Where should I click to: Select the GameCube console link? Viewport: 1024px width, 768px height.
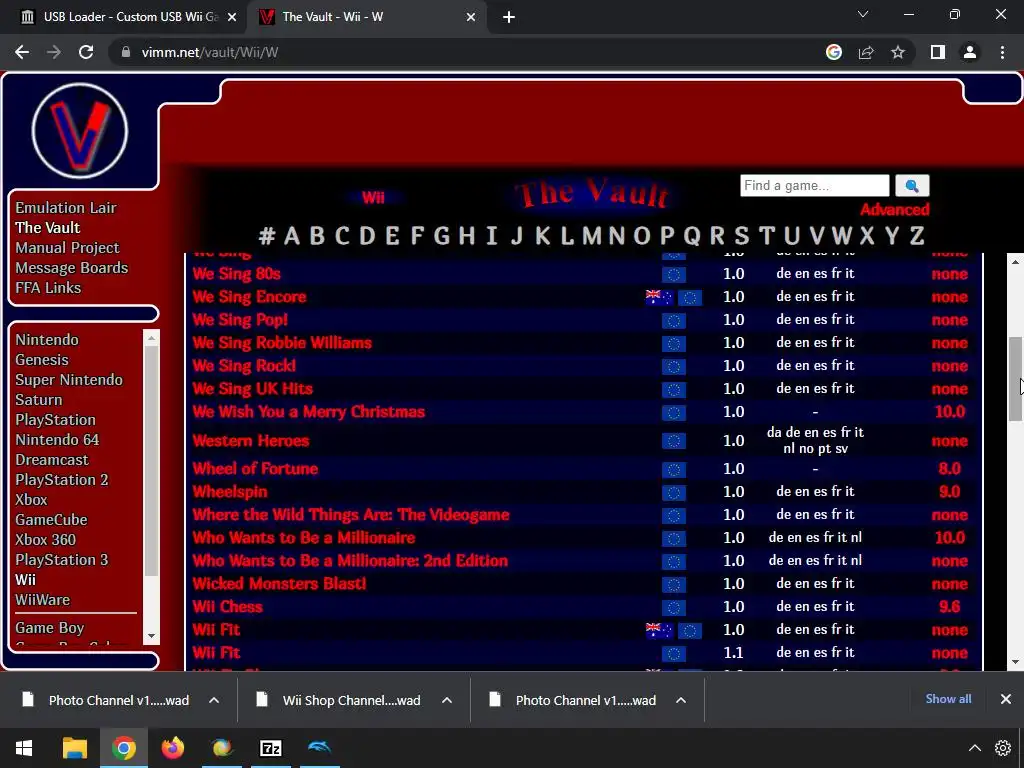pos(52,520)
